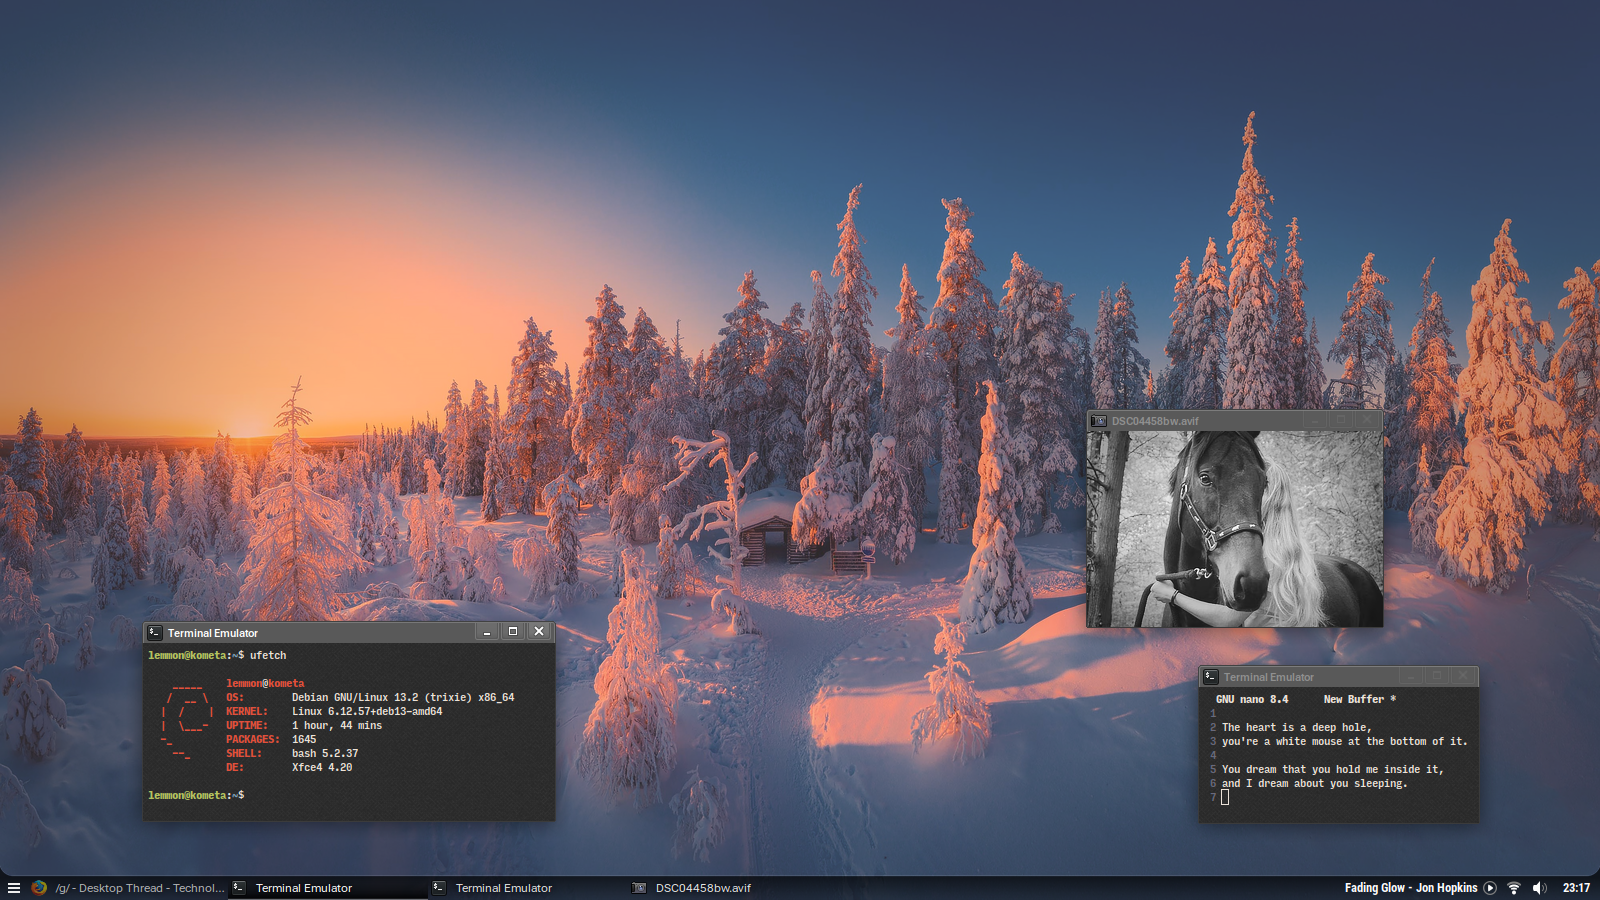Click the 'PACKAGES:' label in ufetch output
This screenshot has height=900, width=1600.
click(253, 740)
